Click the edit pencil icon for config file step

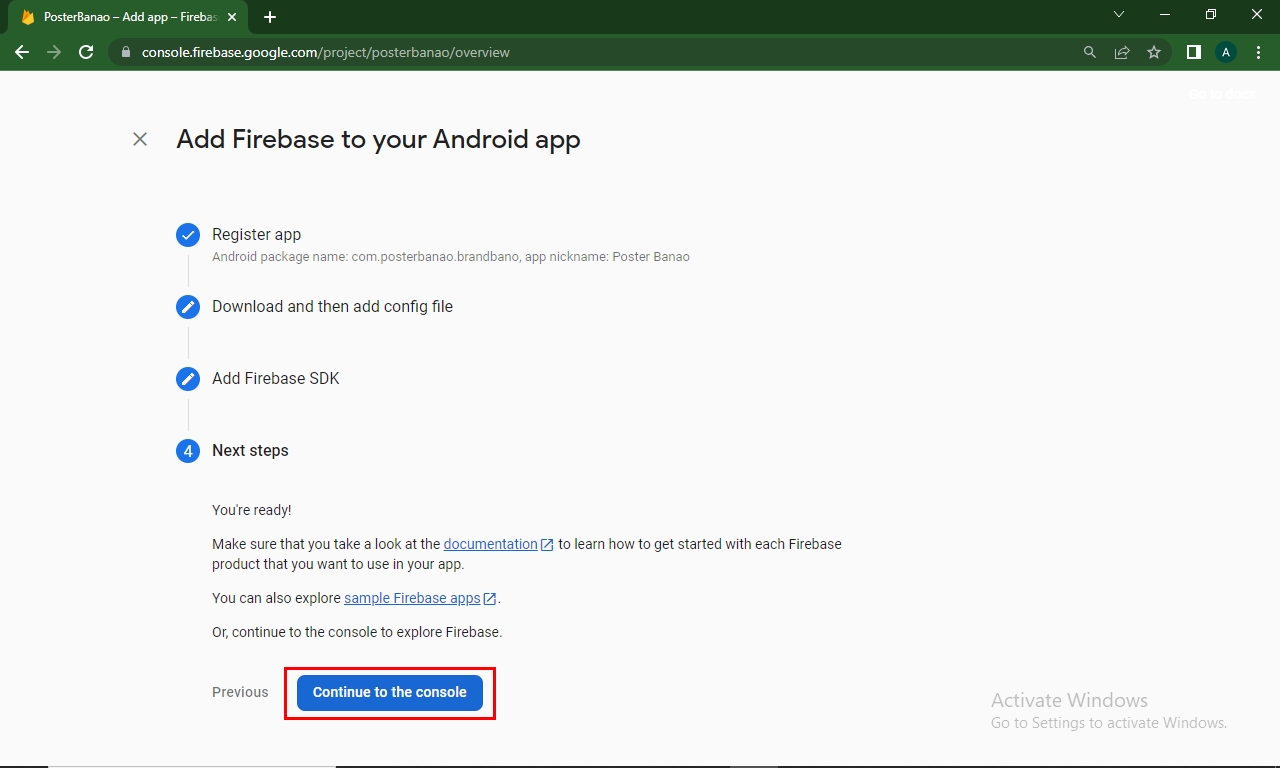pos(188,307)
